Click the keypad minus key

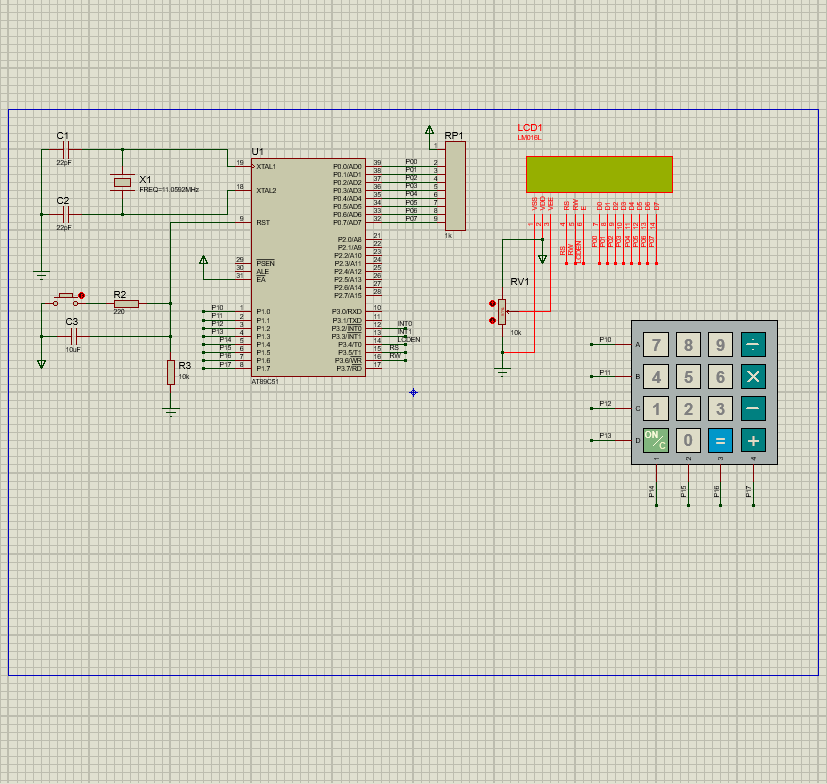point(753,409)
